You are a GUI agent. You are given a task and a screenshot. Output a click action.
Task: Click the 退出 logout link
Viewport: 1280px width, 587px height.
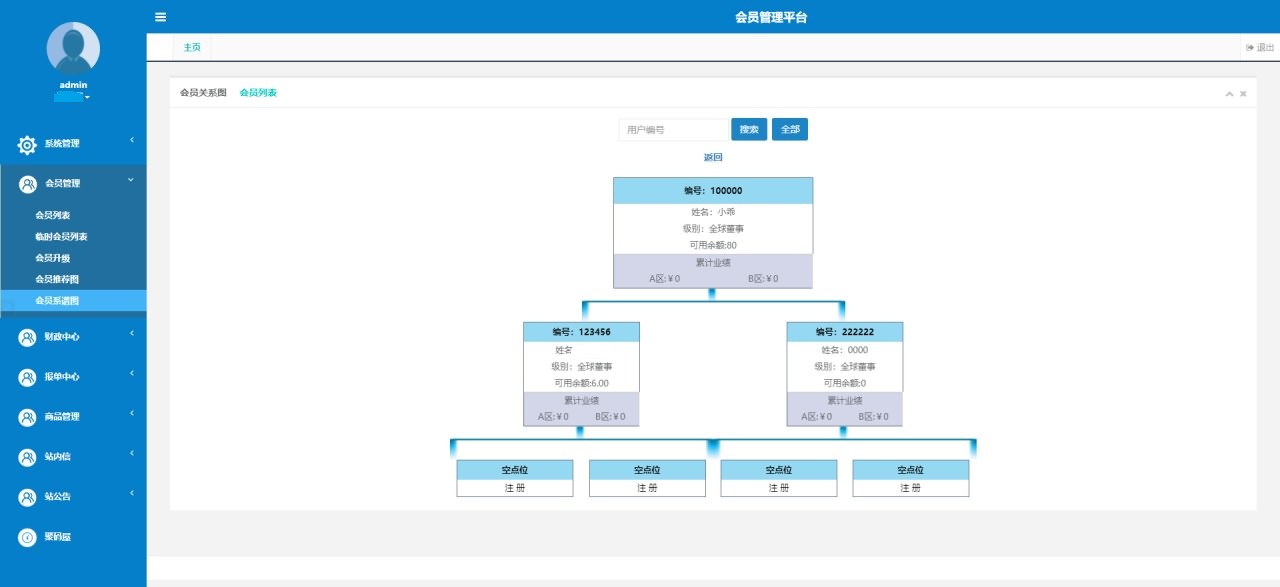pyautogui.click(x=1260, y=48)
